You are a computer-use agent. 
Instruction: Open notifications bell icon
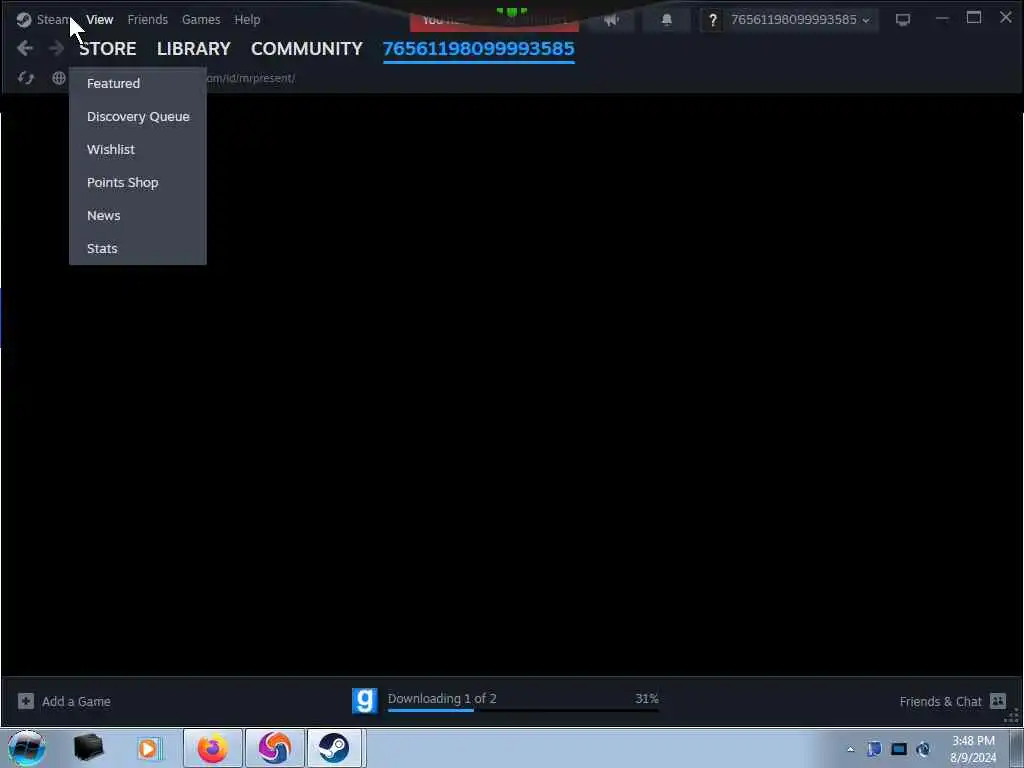[667, 20]
